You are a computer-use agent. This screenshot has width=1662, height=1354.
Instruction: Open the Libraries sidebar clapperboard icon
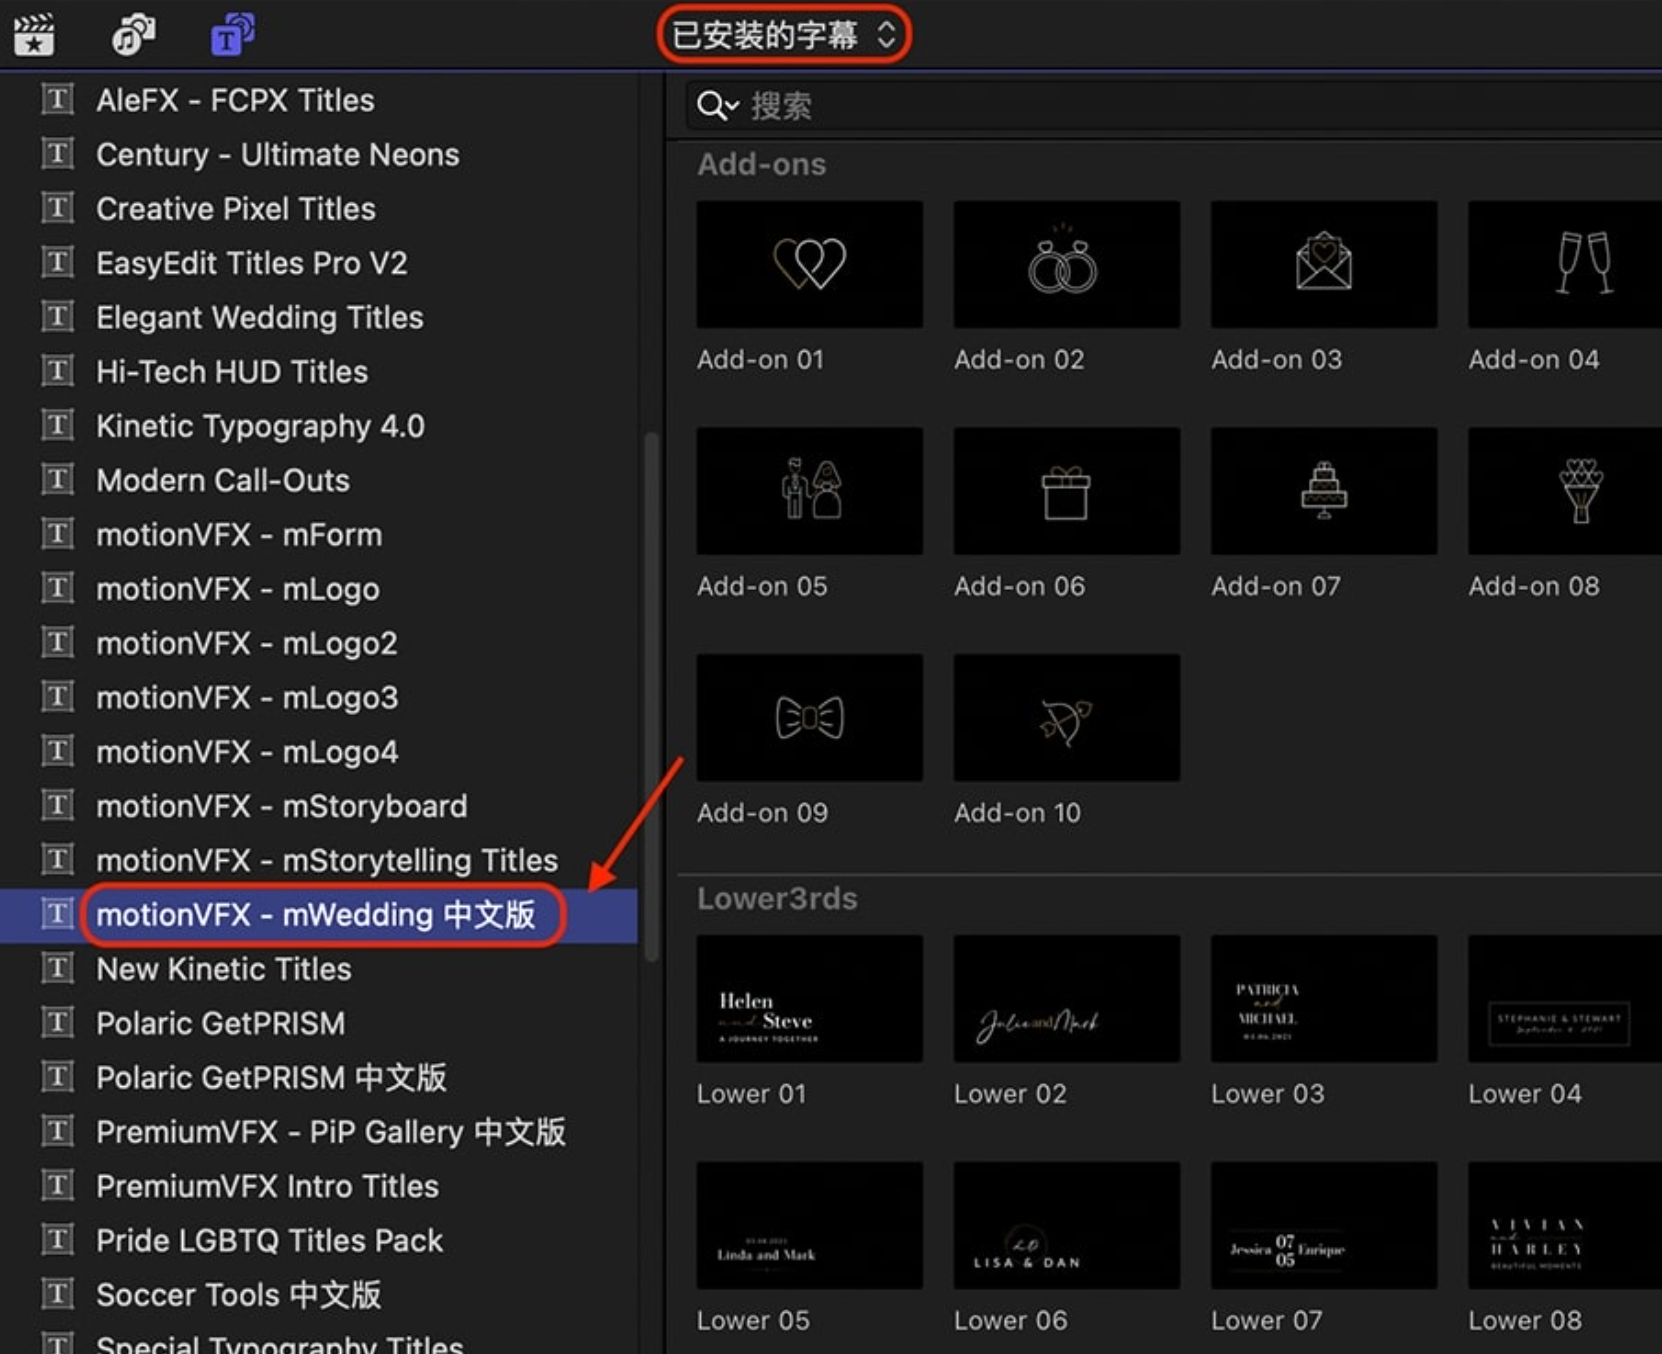coord(34,35)
